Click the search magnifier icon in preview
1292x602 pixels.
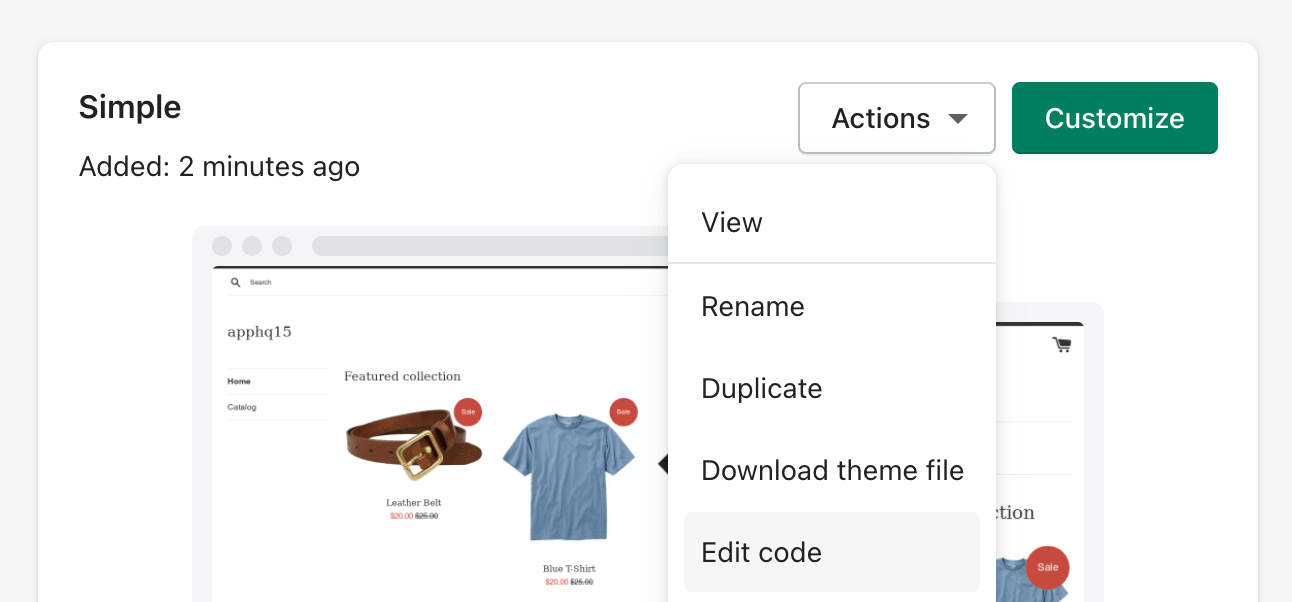tap(235, 282)
